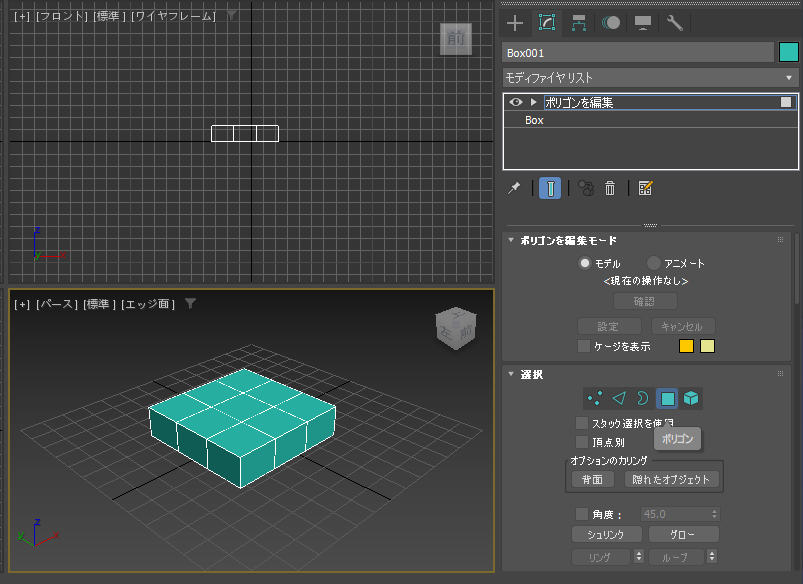
Task: Click the filter icon in front viewport
Action: tap(231, 16)
